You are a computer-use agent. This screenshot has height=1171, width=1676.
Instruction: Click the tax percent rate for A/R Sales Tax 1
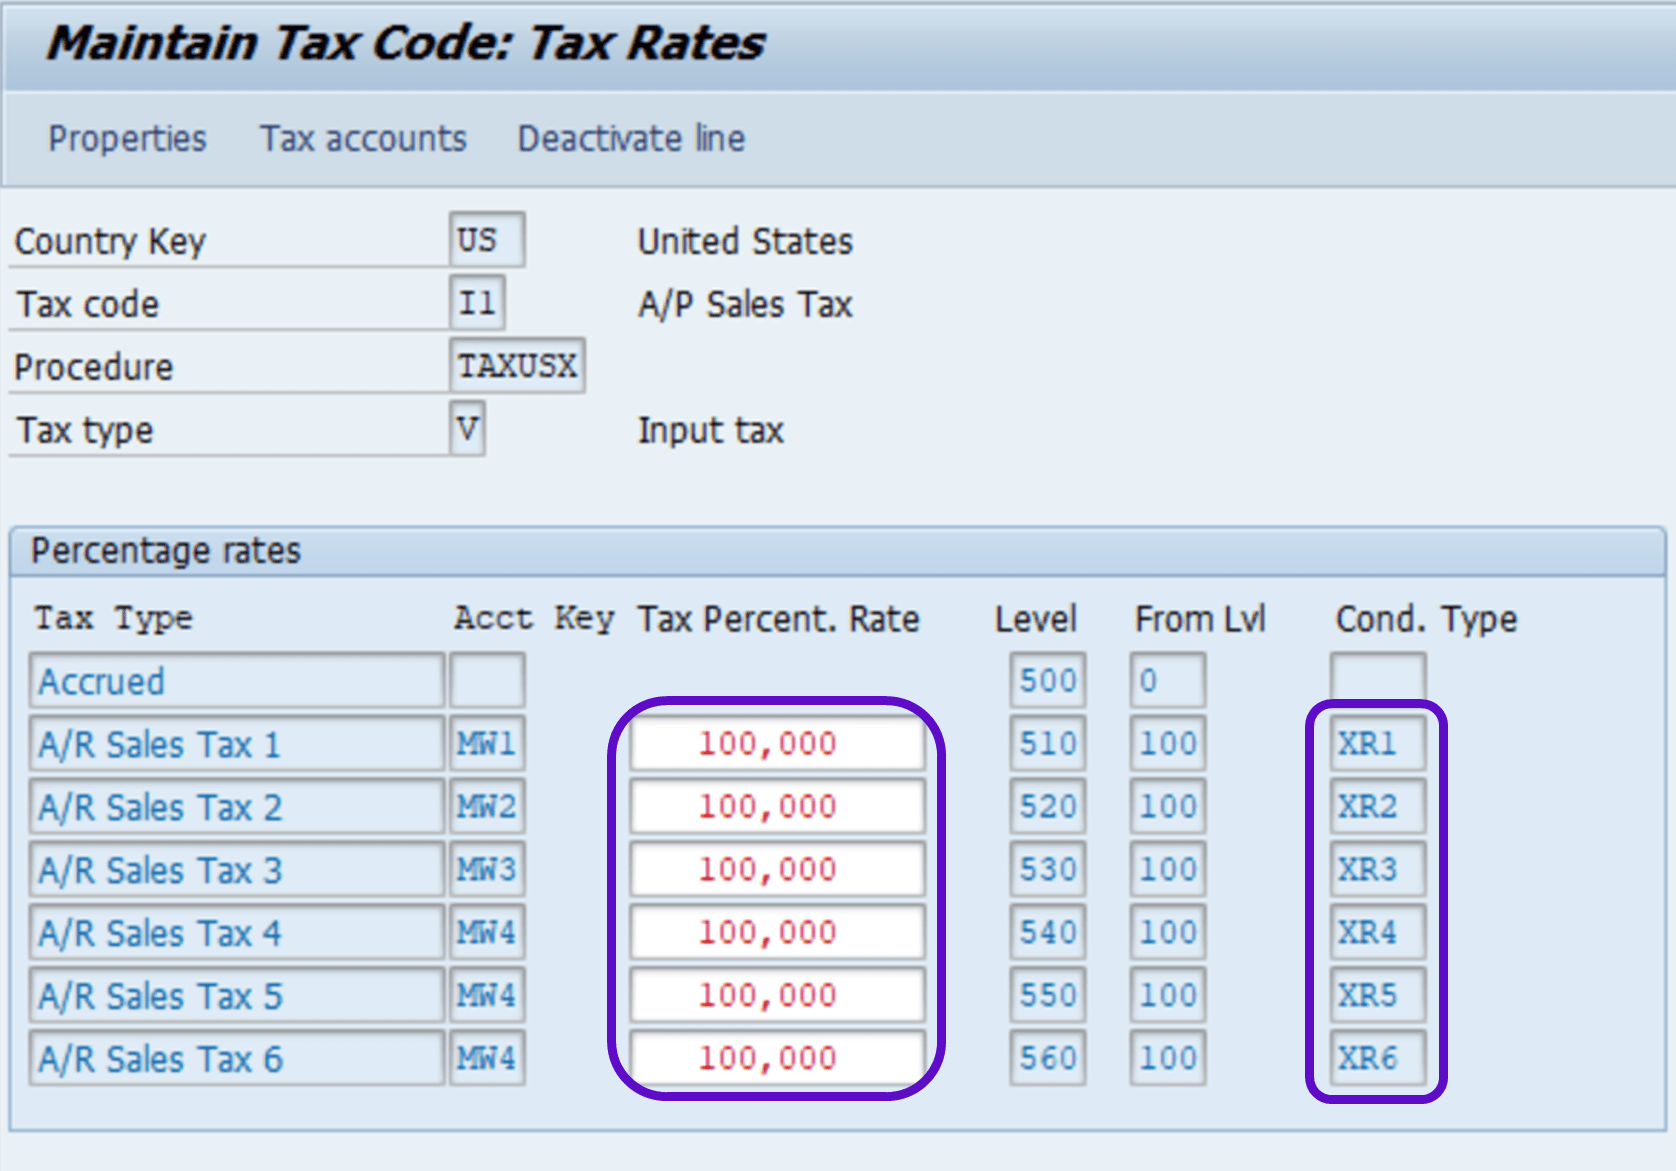pos(777,743)
